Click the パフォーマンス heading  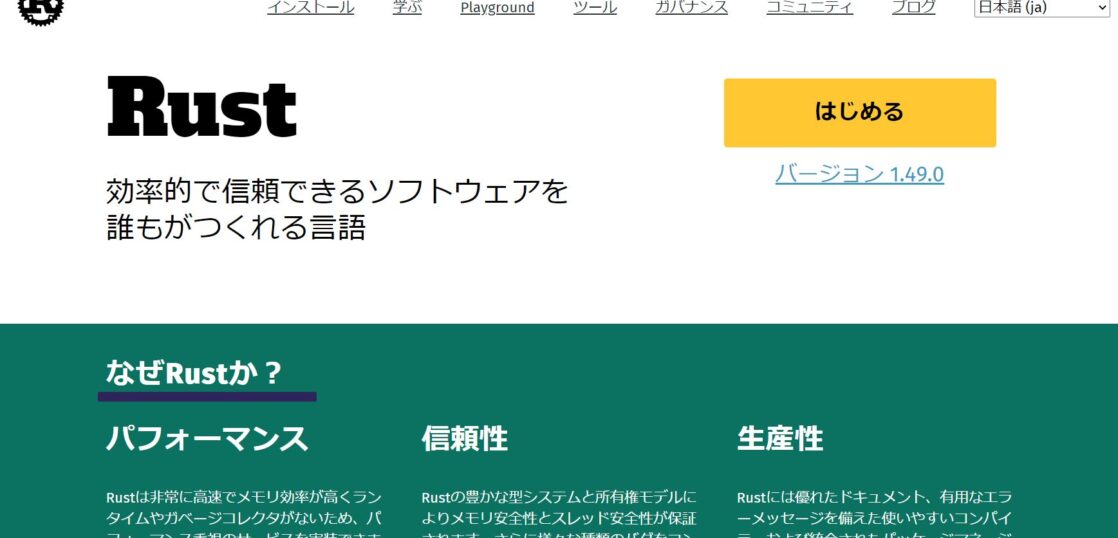(207, 438)
